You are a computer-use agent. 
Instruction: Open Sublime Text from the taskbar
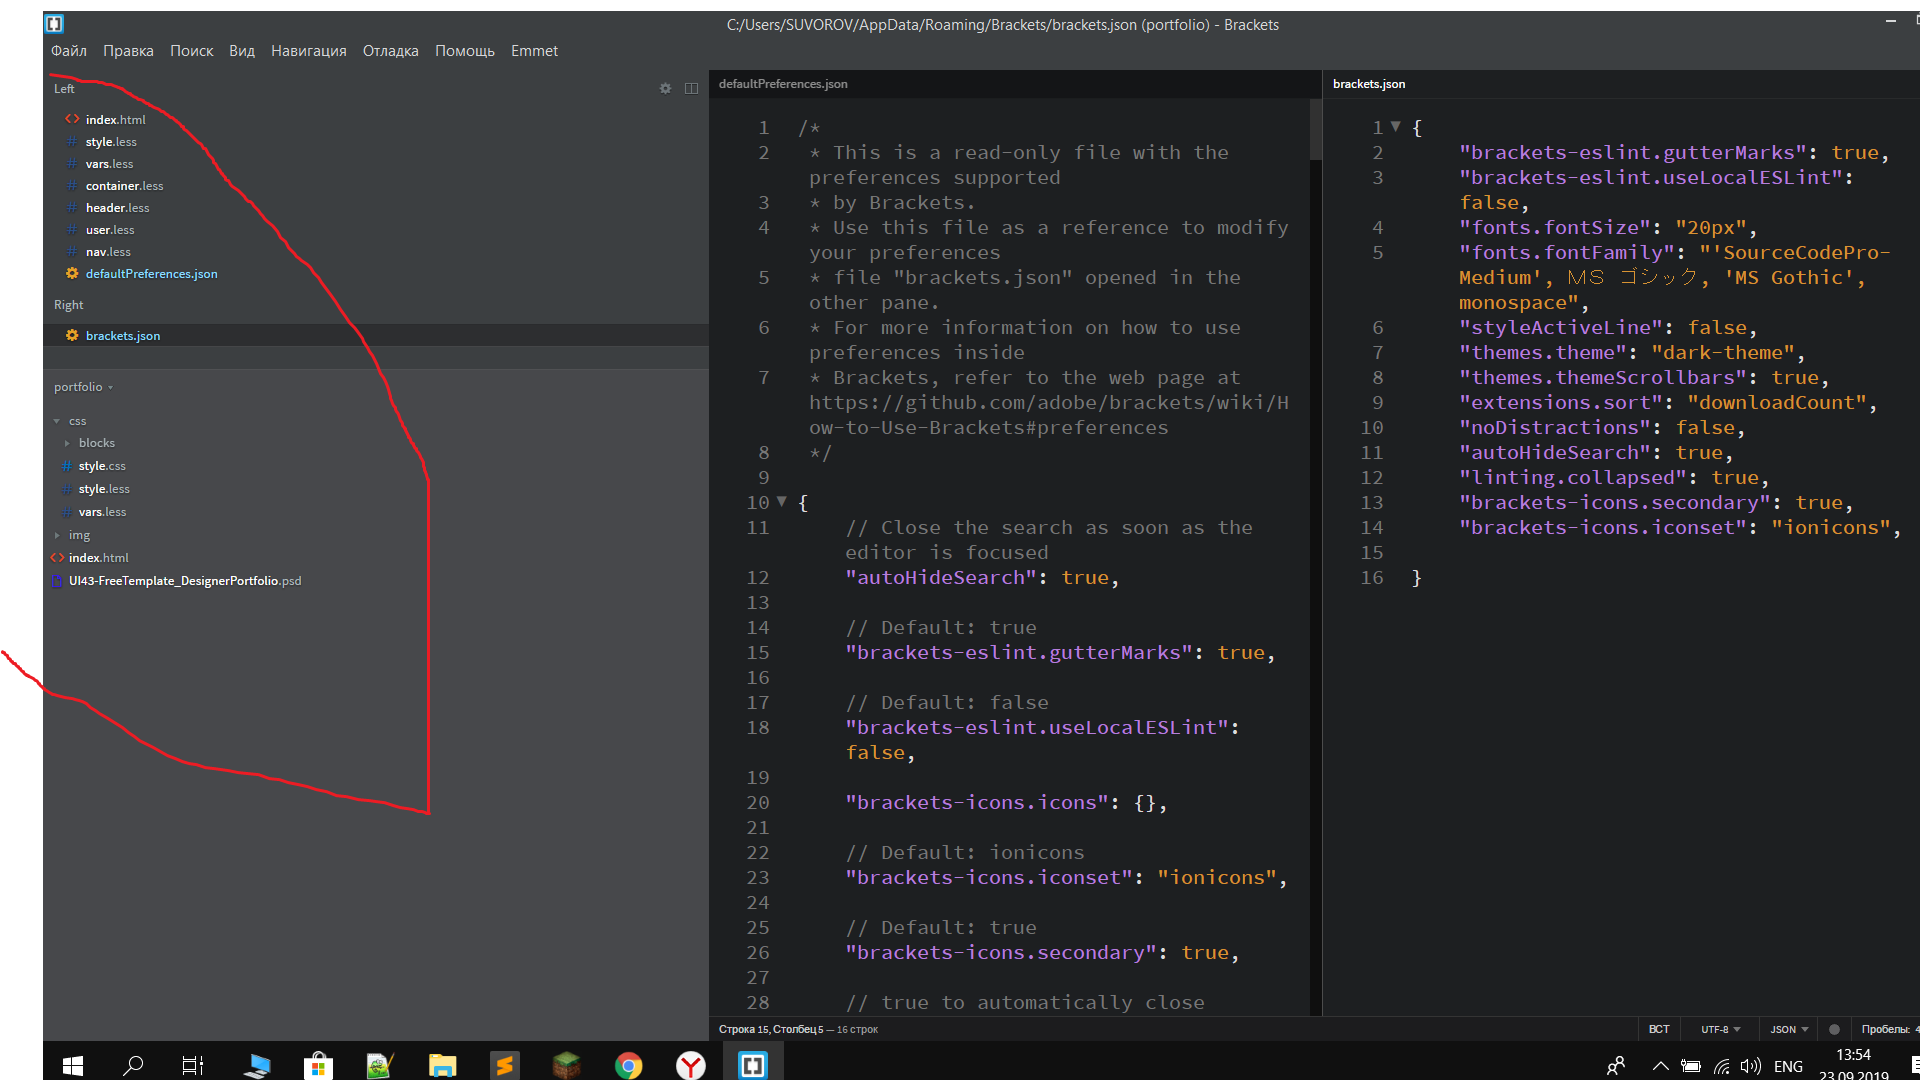point(504,1066)
